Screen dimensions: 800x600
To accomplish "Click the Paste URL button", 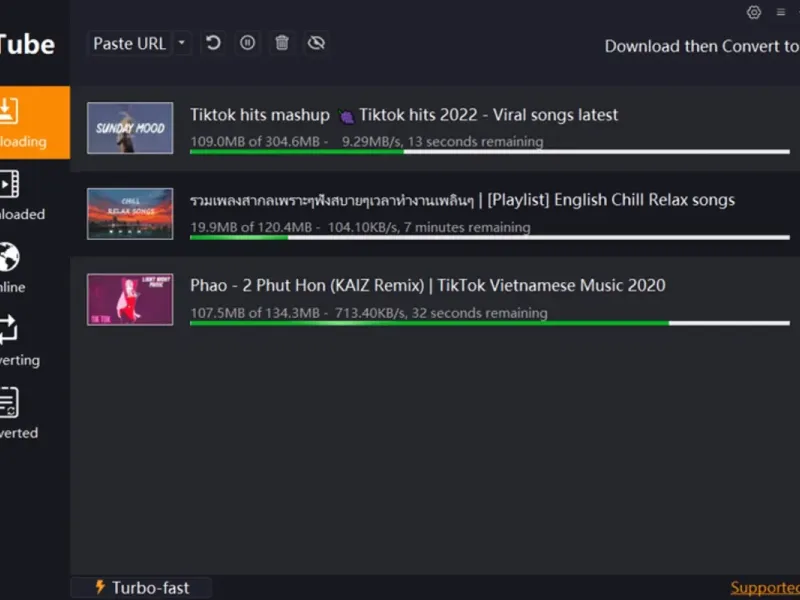I will click(x=129, y=43).
